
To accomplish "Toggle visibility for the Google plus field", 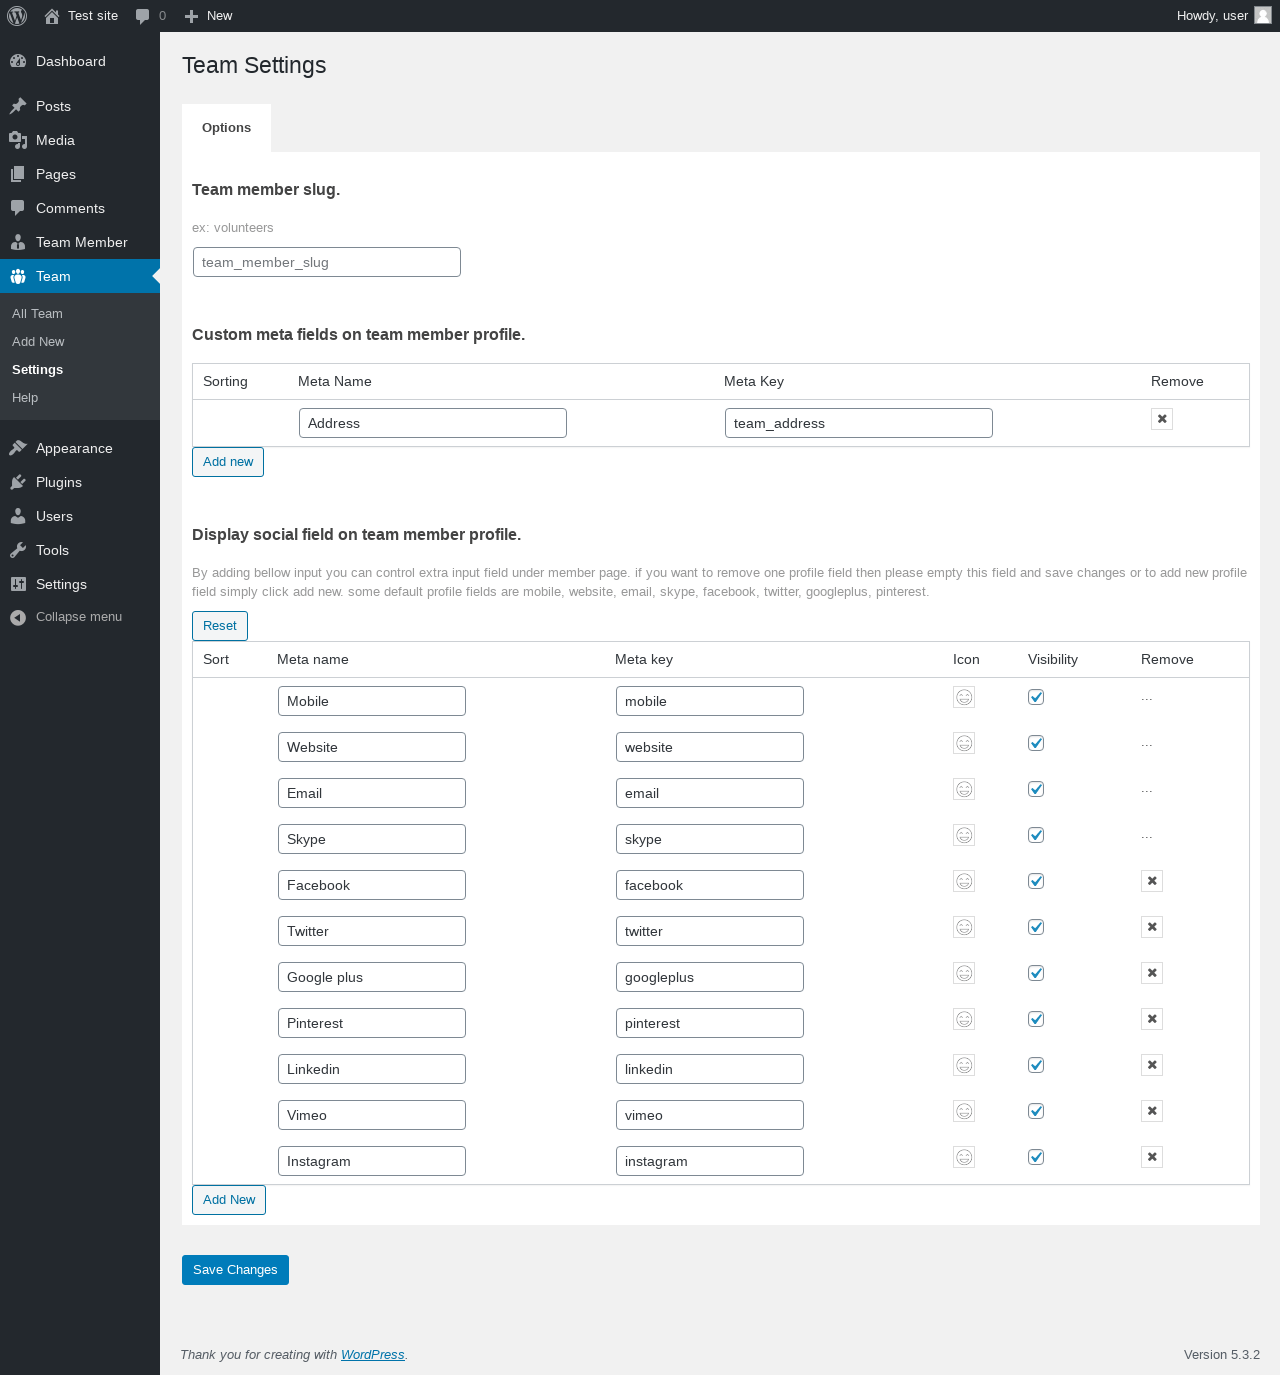I will (x=1036, y=973).
